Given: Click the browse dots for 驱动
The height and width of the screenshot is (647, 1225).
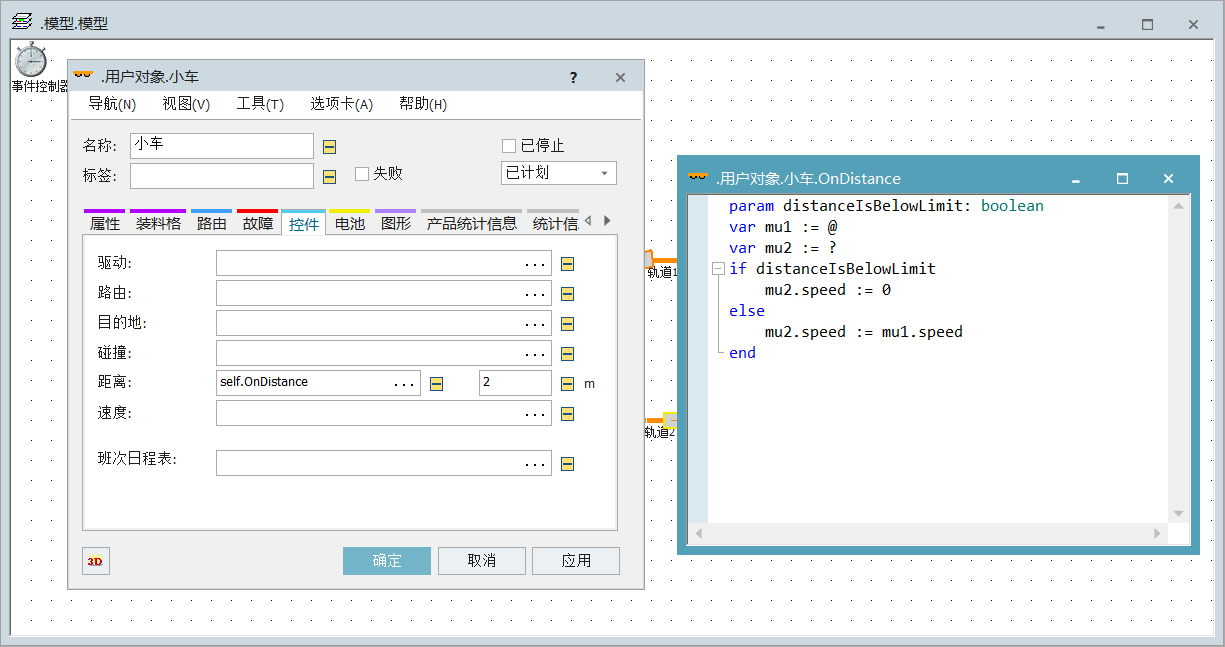Looking at the screenshot, I should tap(536, 264).
